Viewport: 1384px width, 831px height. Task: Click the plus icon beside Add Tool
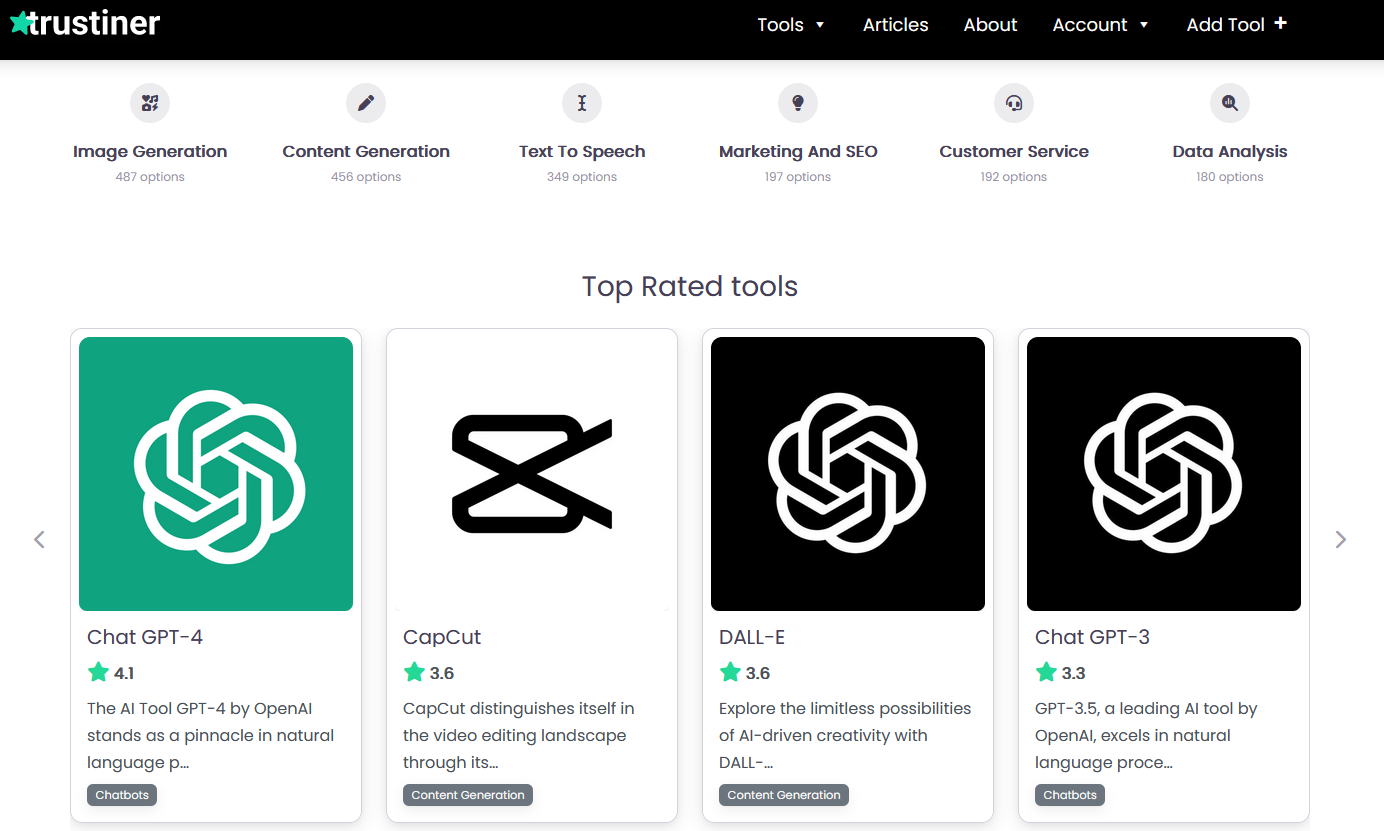1281,23
